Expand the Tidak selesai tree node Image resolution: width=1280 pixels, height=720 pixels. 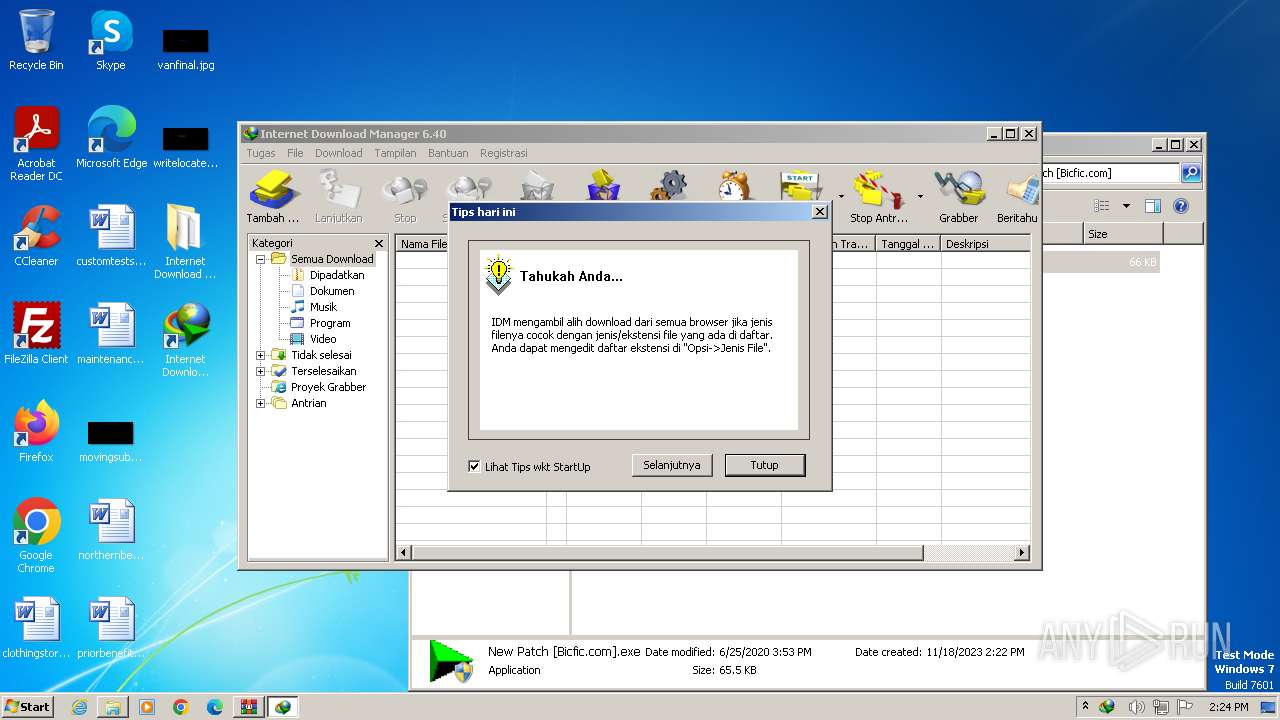(x=261, y=355)
